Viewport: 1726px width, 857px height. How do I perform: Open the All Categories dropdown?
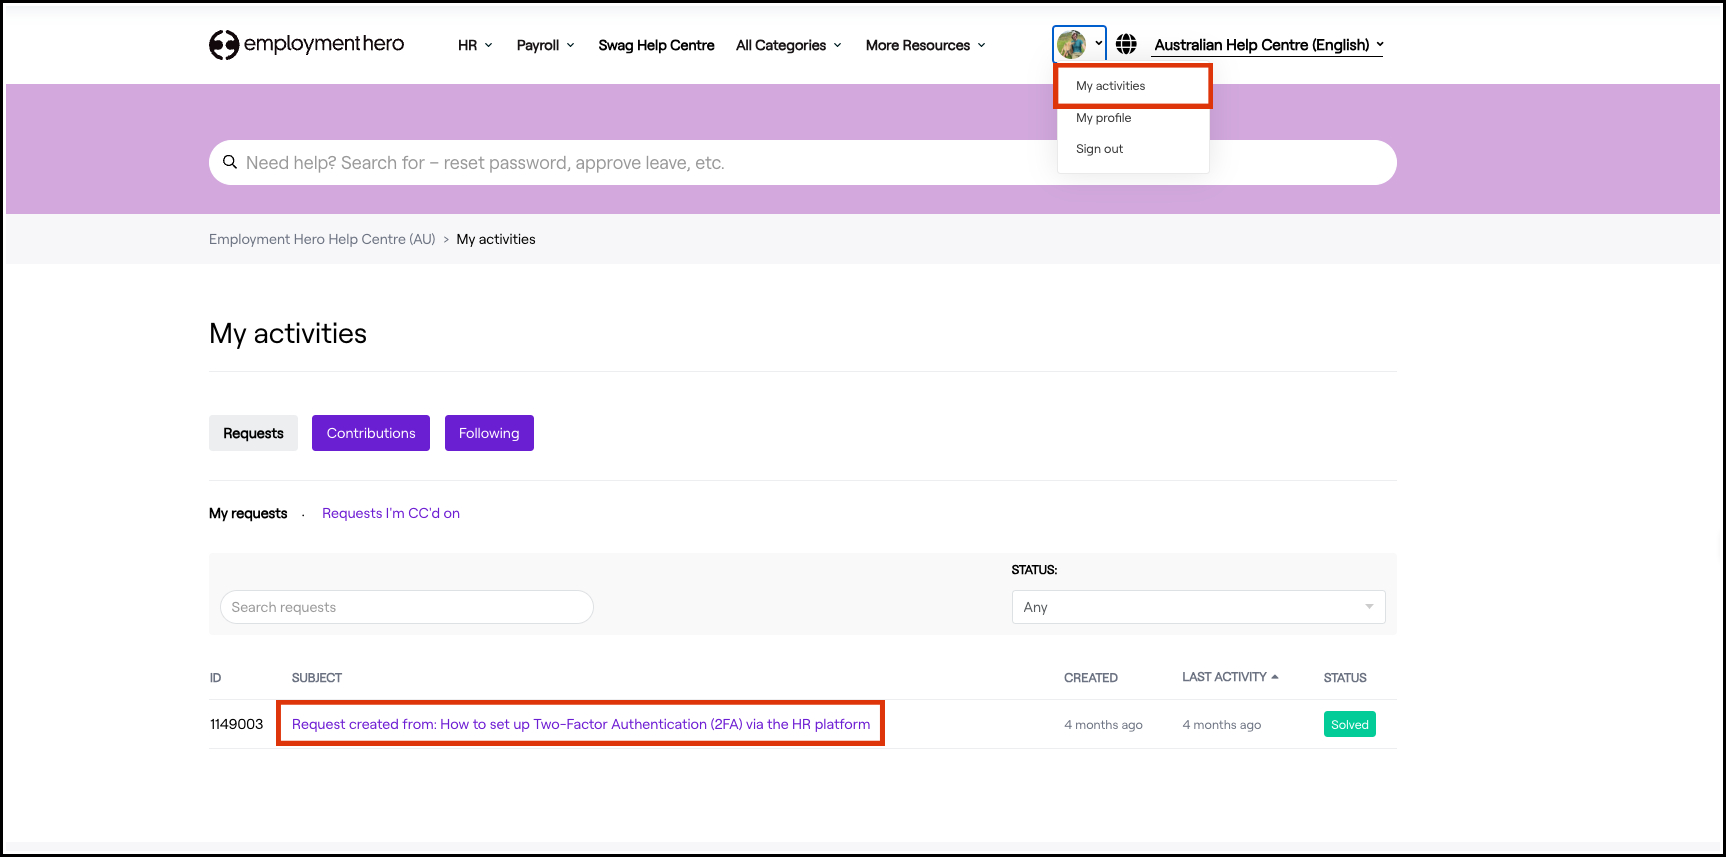point(788,45)
